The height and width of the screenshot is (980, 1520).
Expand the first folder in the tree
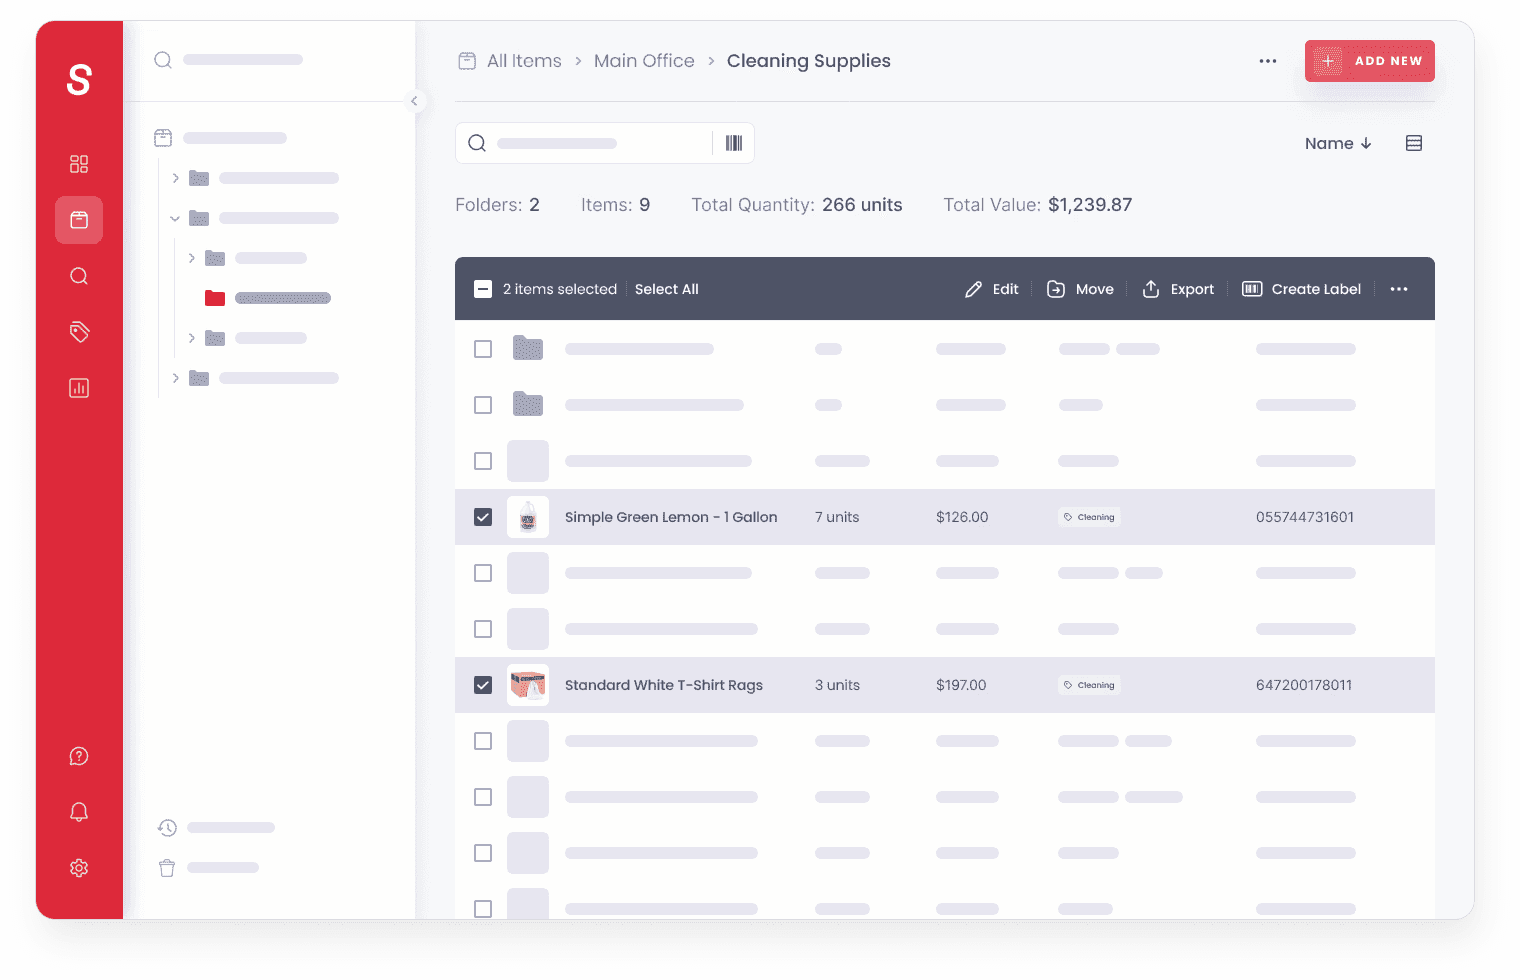point(175,177)
